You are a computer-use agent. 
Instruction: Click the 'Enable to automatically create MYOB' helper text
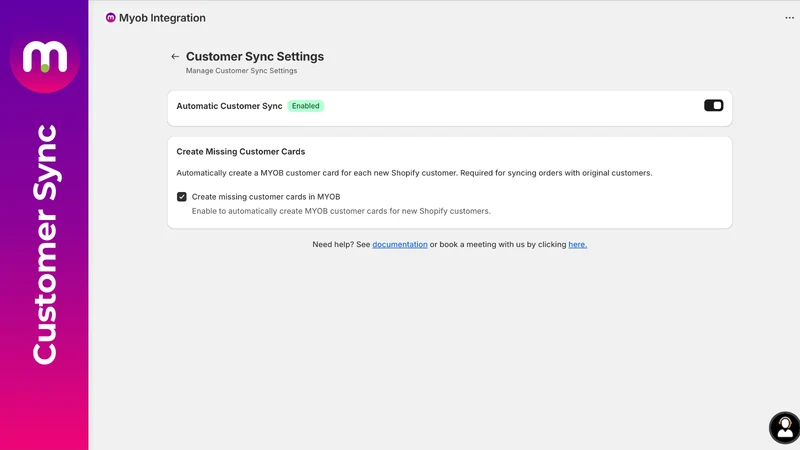click(341, 211)
